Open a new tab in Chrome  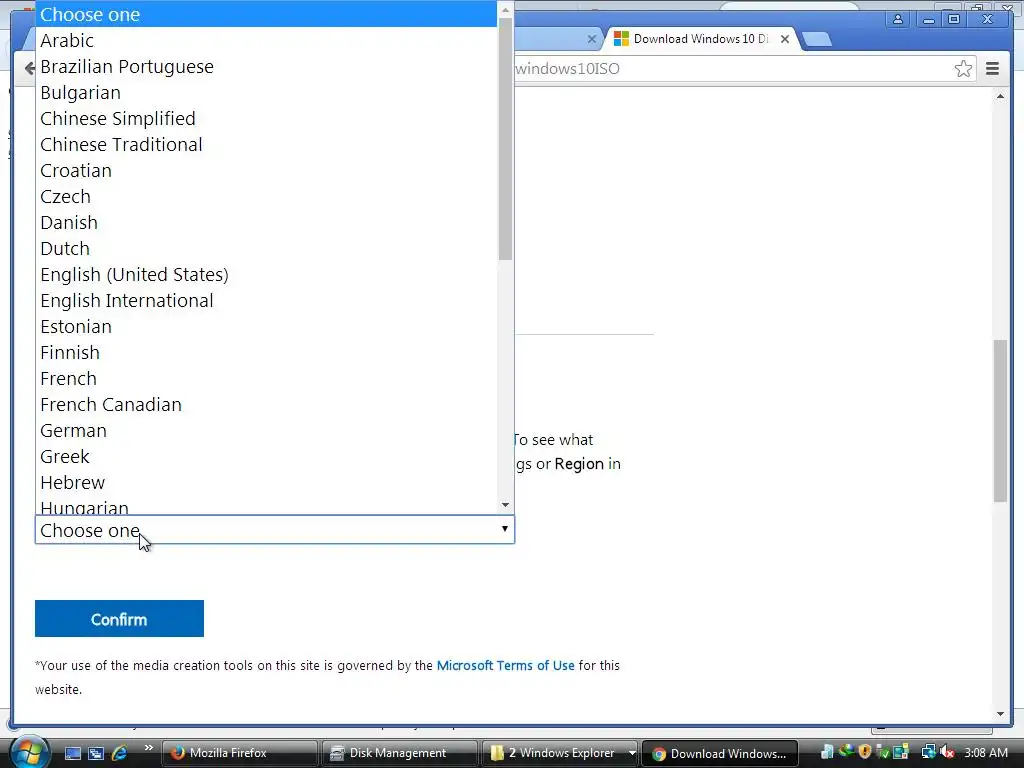tap(816, 39)
